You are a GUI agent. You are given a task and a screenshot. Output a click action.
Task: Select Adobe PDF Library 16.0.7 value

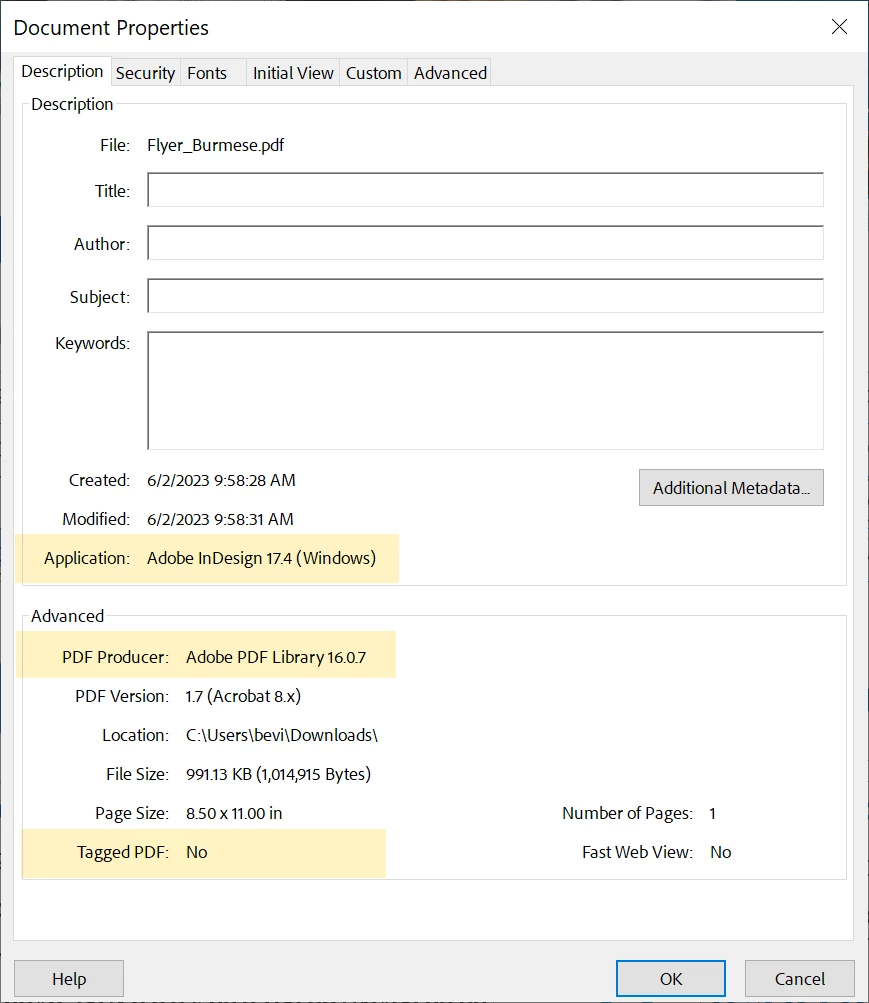276,658
